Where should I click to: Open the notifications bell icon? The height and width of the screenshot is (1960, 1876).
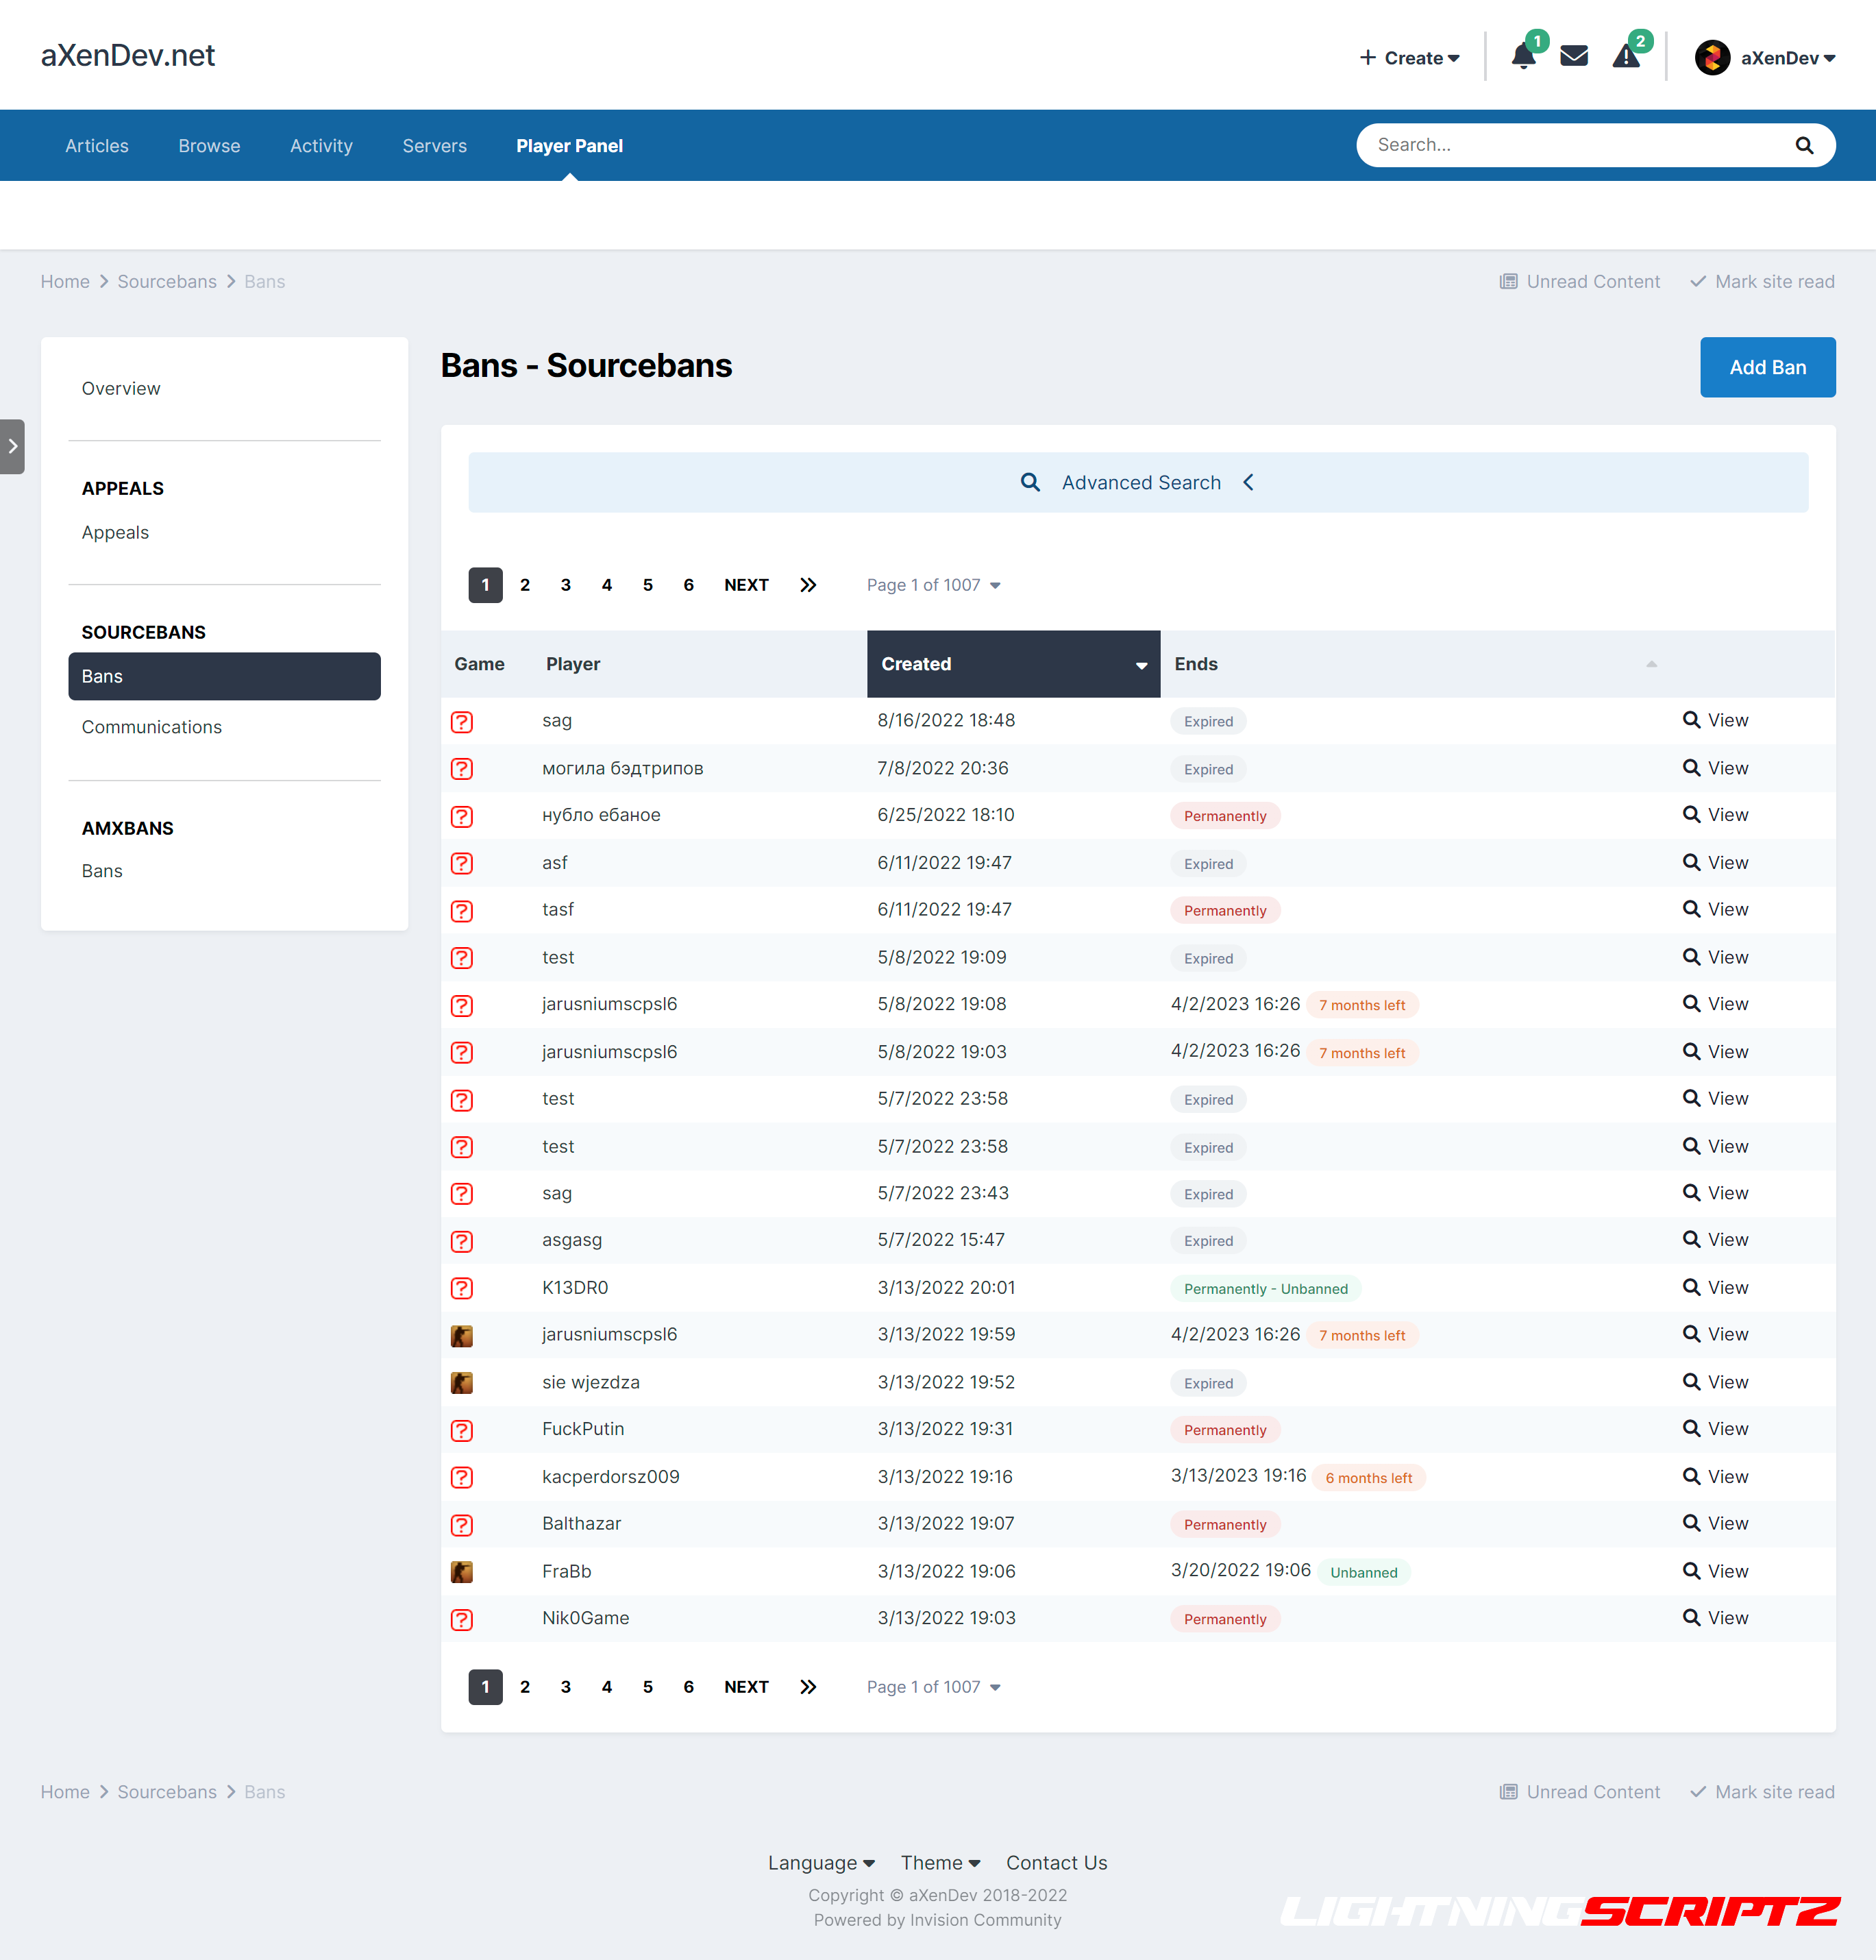click(x=1523, y=57)
